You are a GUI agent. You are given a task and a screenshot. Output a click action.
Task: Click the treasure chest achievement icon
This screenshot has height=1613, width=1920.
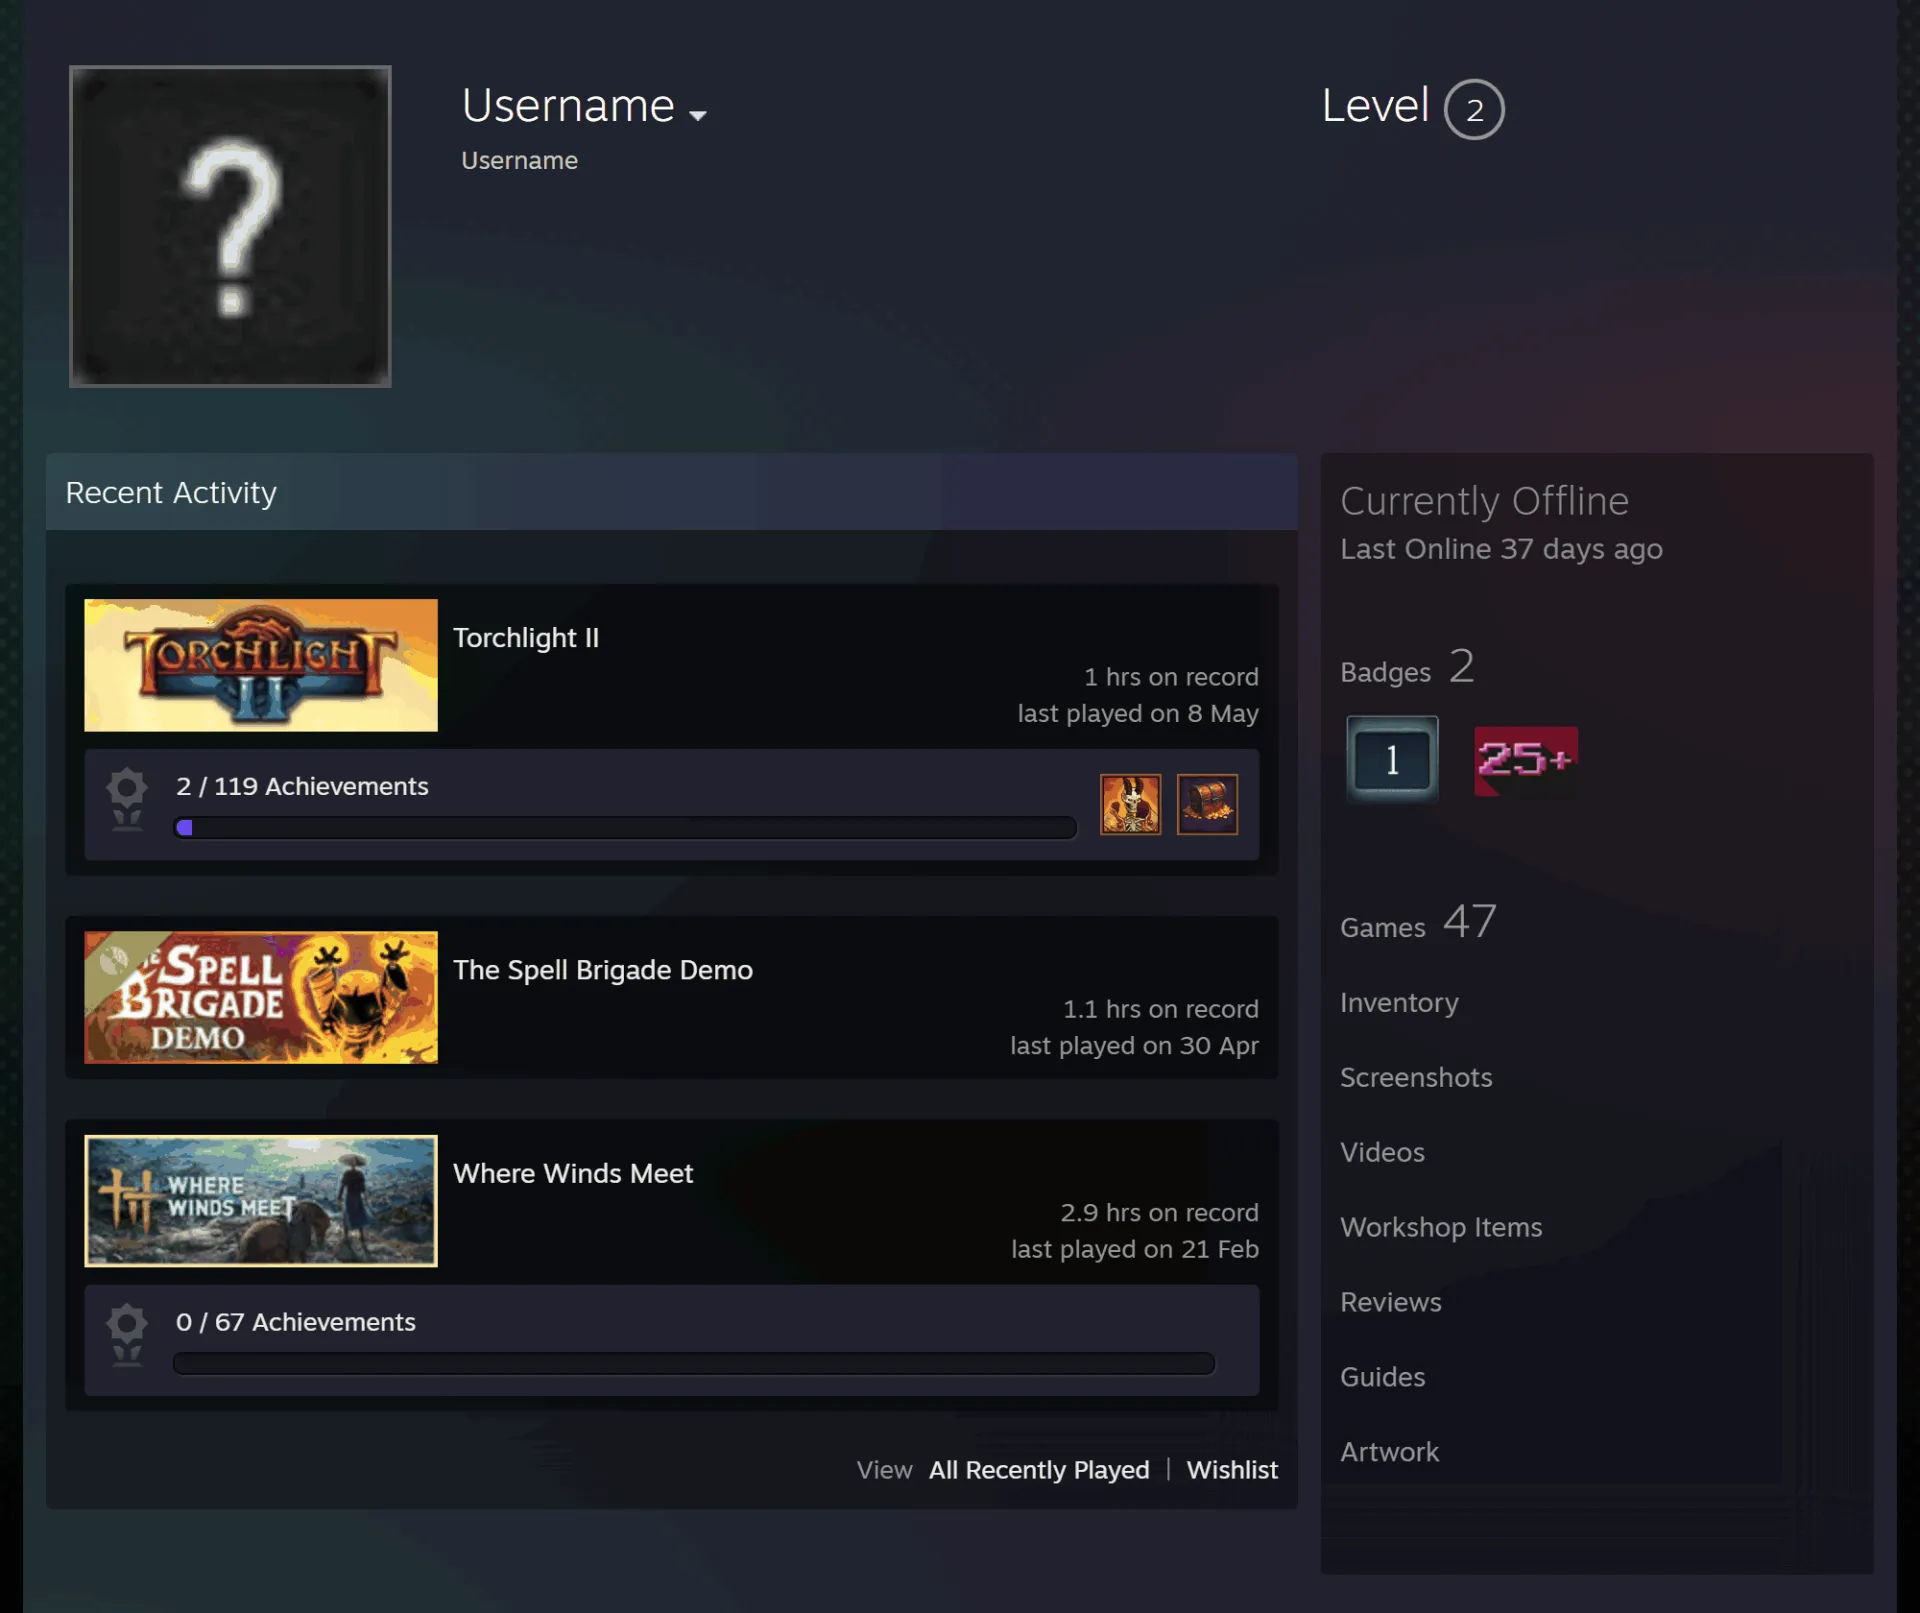pyautogui.click(x=1207, y=804)
